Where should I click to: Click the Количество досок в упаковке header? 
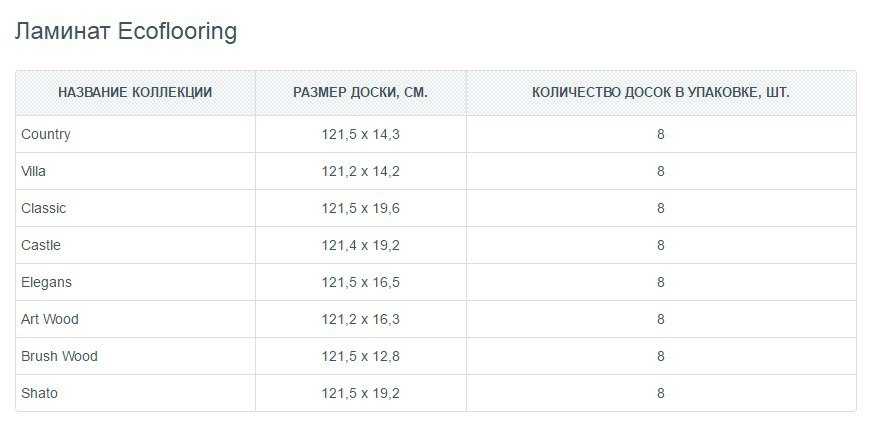(661, 92)
